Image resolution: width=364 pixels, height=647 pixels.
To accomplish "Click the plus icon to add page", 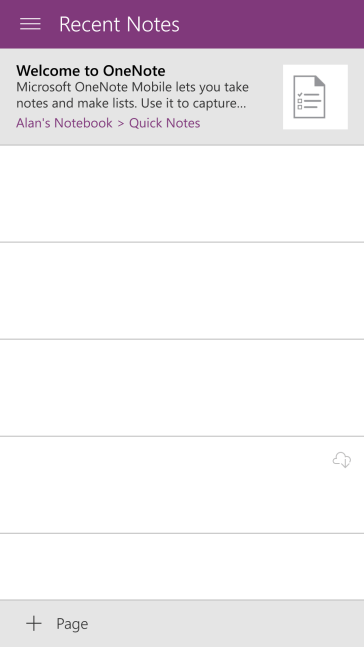I will 34,623.
